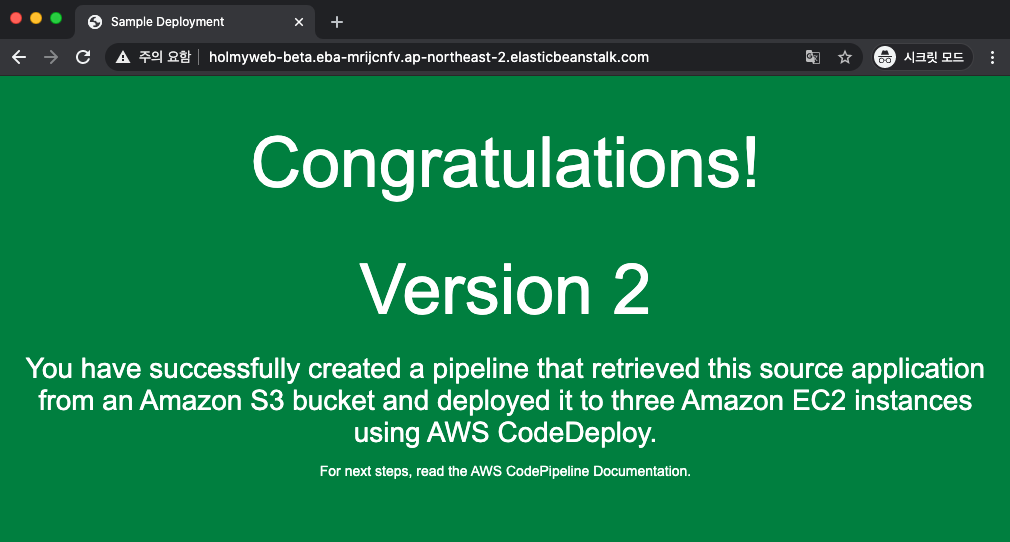The width and height of the screenshot is (1010, 542).
Task: Reload the current page
Action: pyautogui.click(x=83, y=57)
